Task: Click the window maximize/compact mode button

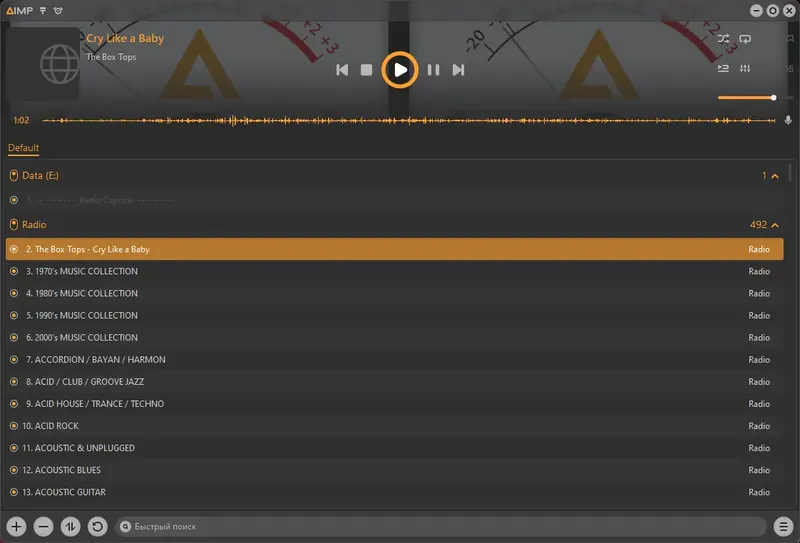Action: click(773, 10)
